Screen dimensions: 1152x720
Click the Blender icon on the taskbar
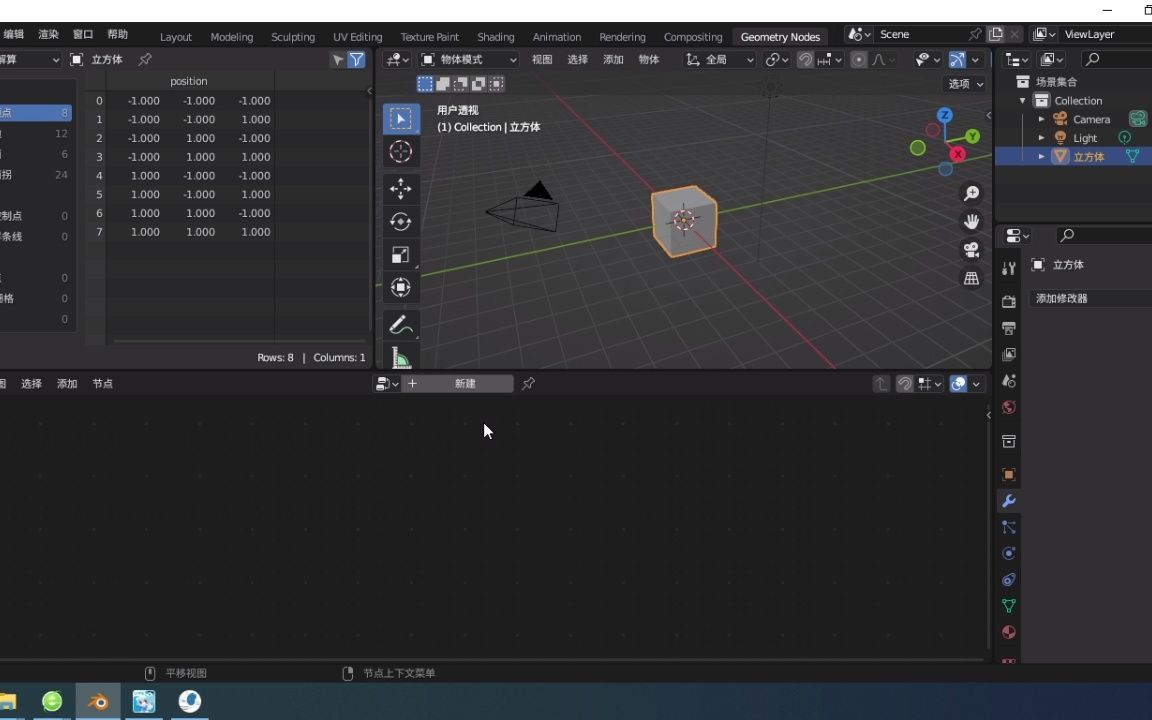tap(97, 701)
